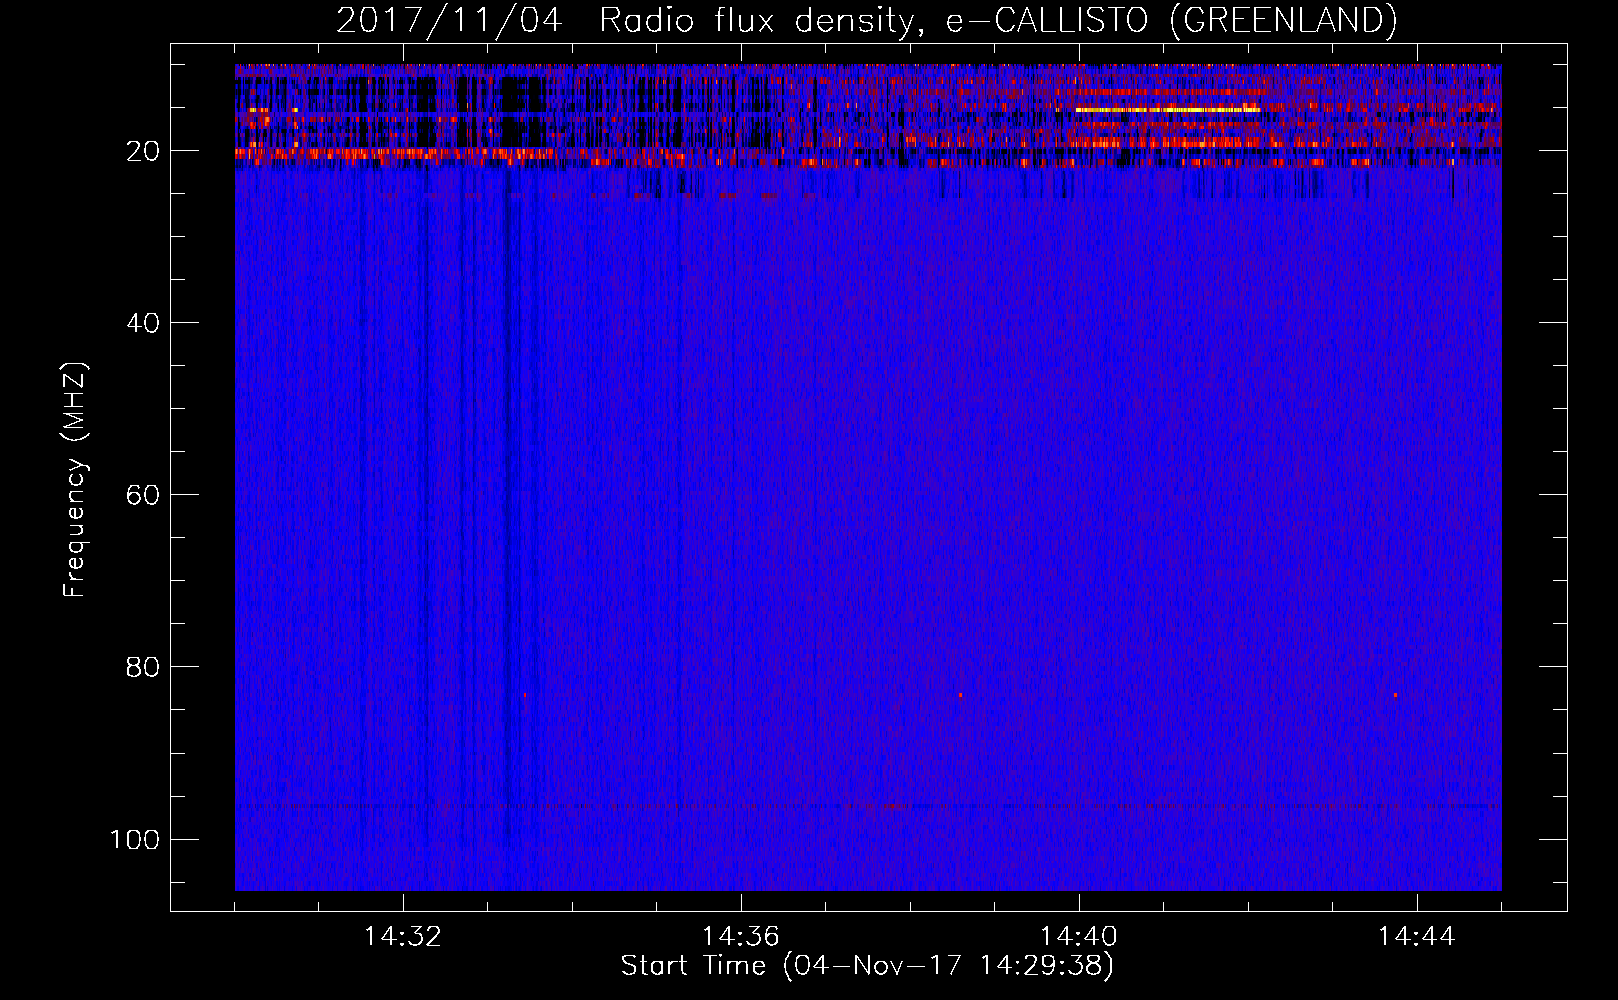Click the bright yellow emission band near 14:41
The height and width of the screenshot is (1000, 1618).
point(1167,109)
